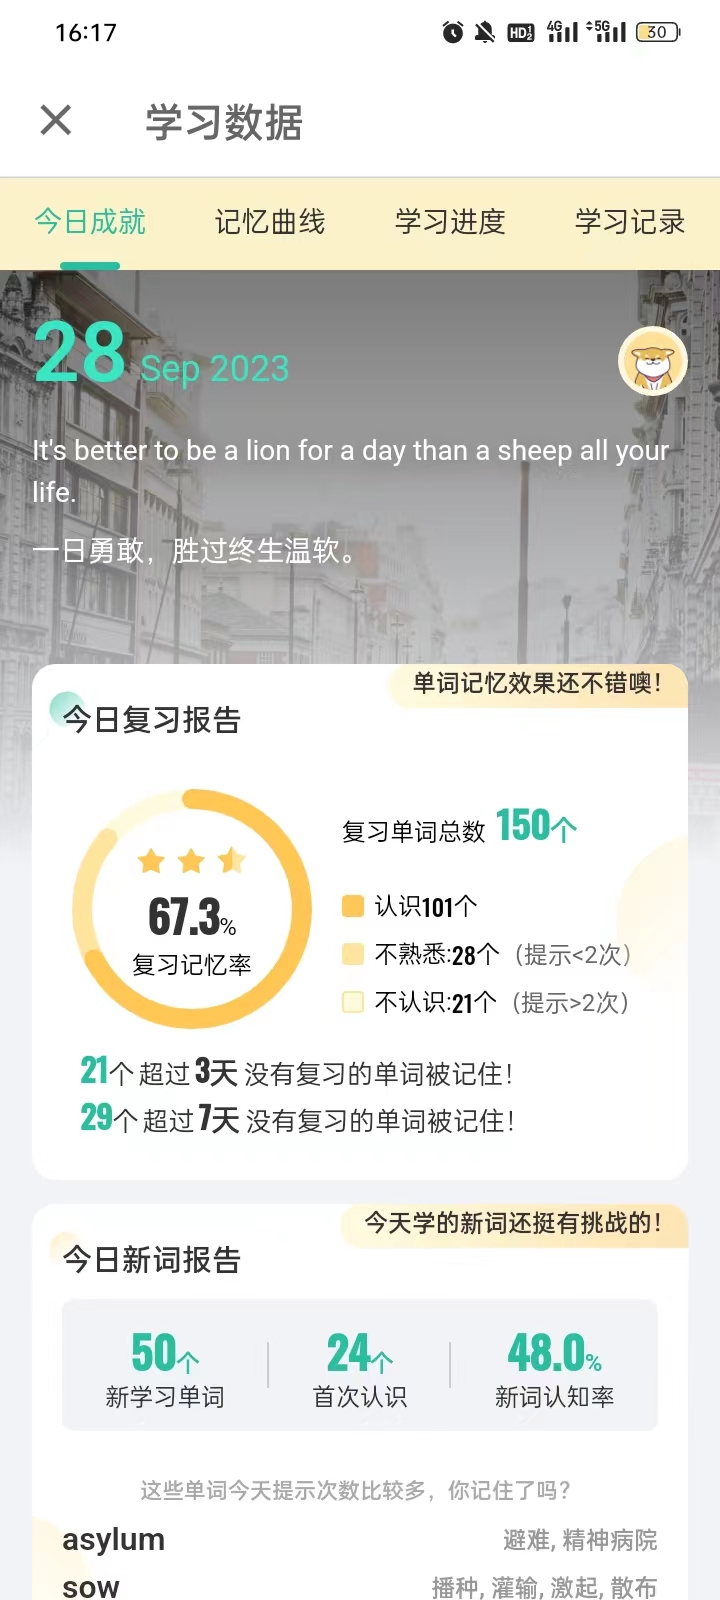The width and height of the screenshot is (720, 1600).
Task: Tap the 不熟悉 light-yellow legend swatch
Action: (353, 954)
